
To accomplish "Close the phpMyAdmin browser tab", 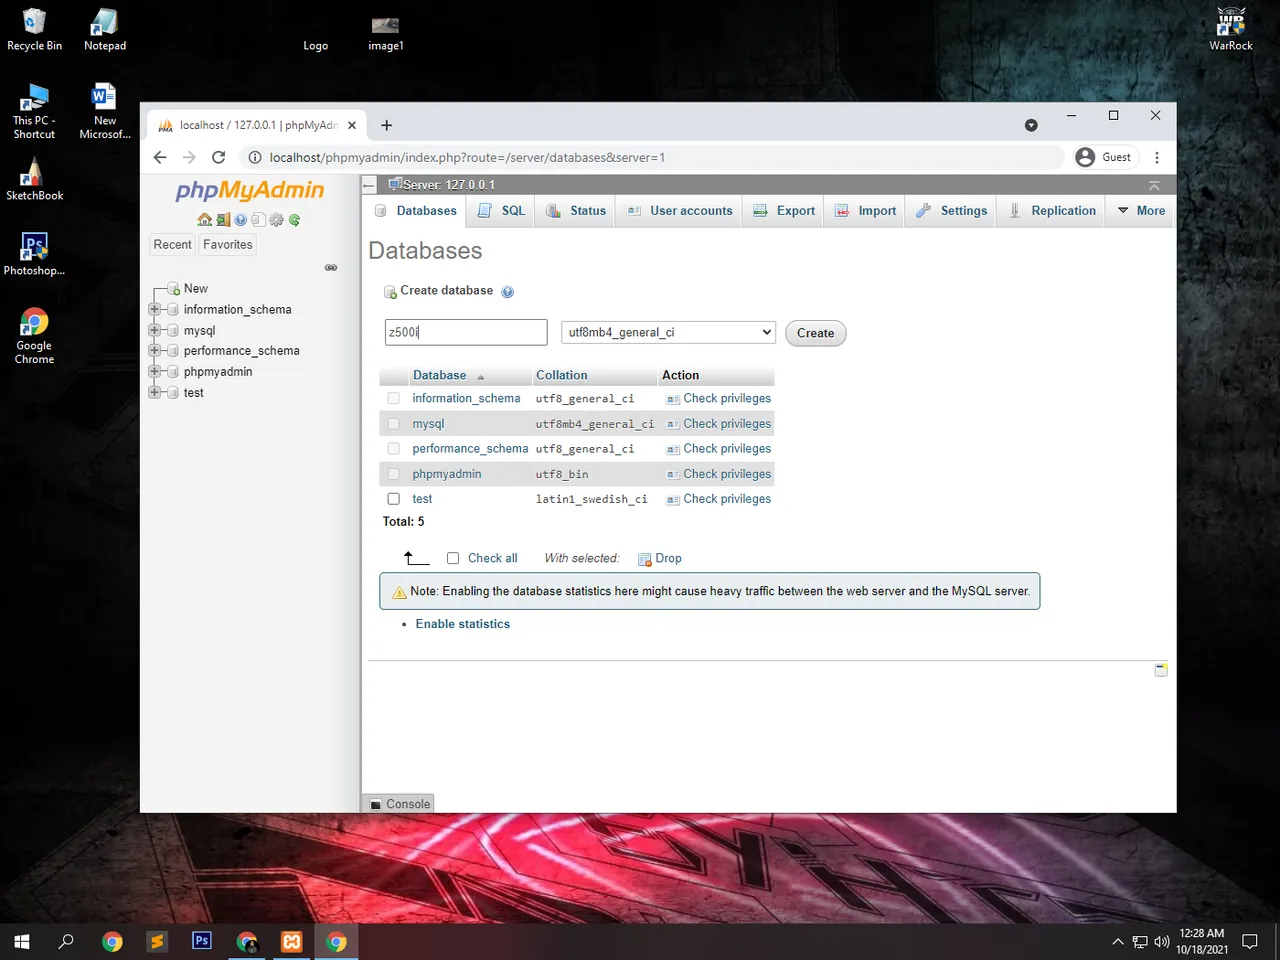I will (352, 125).
